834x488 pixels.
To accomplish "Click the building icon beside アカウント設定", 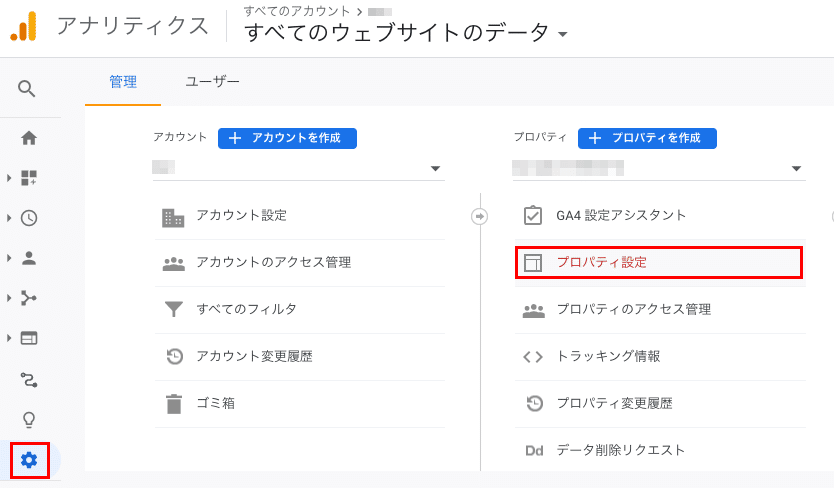I will 173,217.
